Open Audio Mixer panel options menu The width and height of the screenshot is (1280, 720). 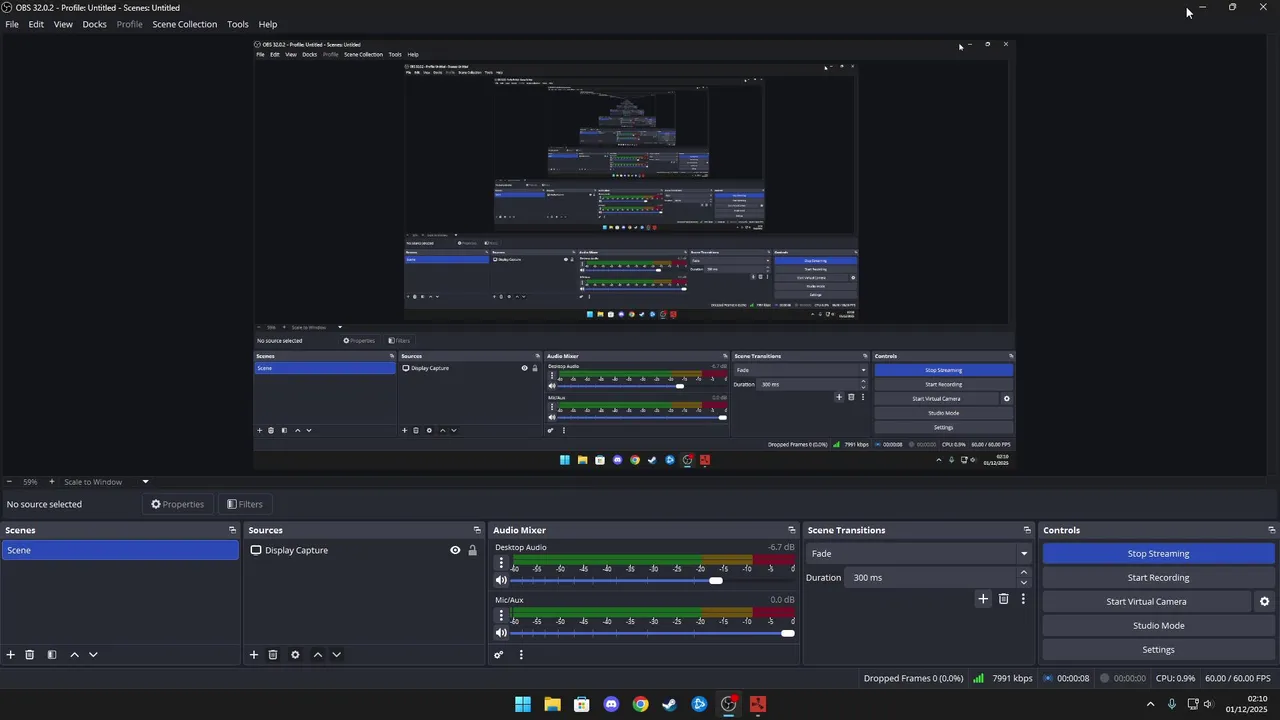[x=521, y=655]
